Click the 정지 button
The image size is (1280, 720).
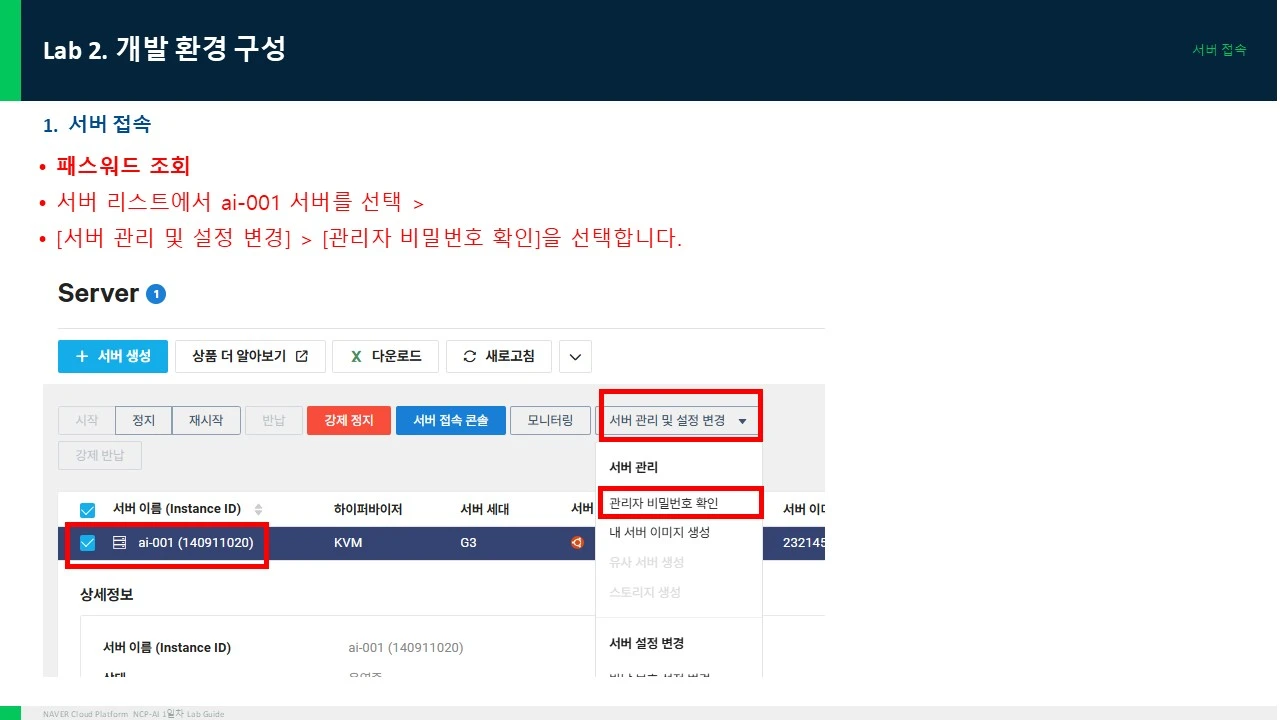pyautogui.click(x=143, y=421)
